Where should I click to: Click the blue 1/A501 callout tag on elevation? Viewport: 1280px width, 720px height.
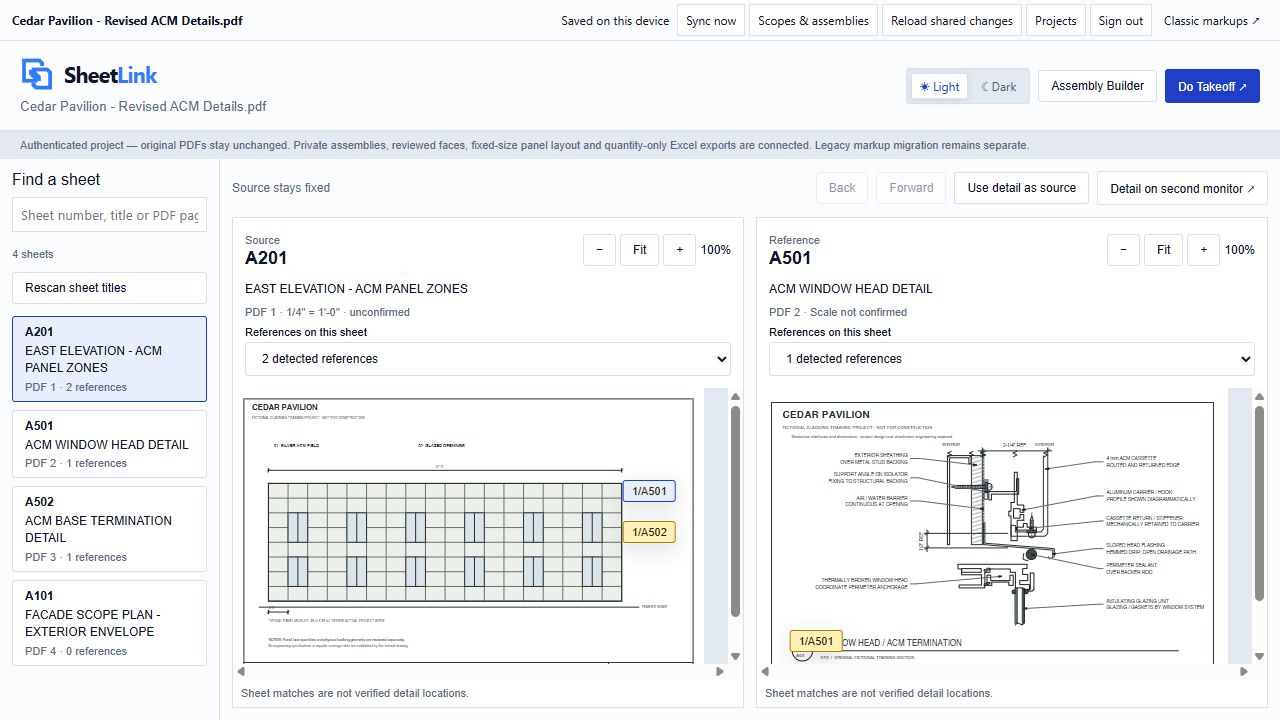[649, 491]
